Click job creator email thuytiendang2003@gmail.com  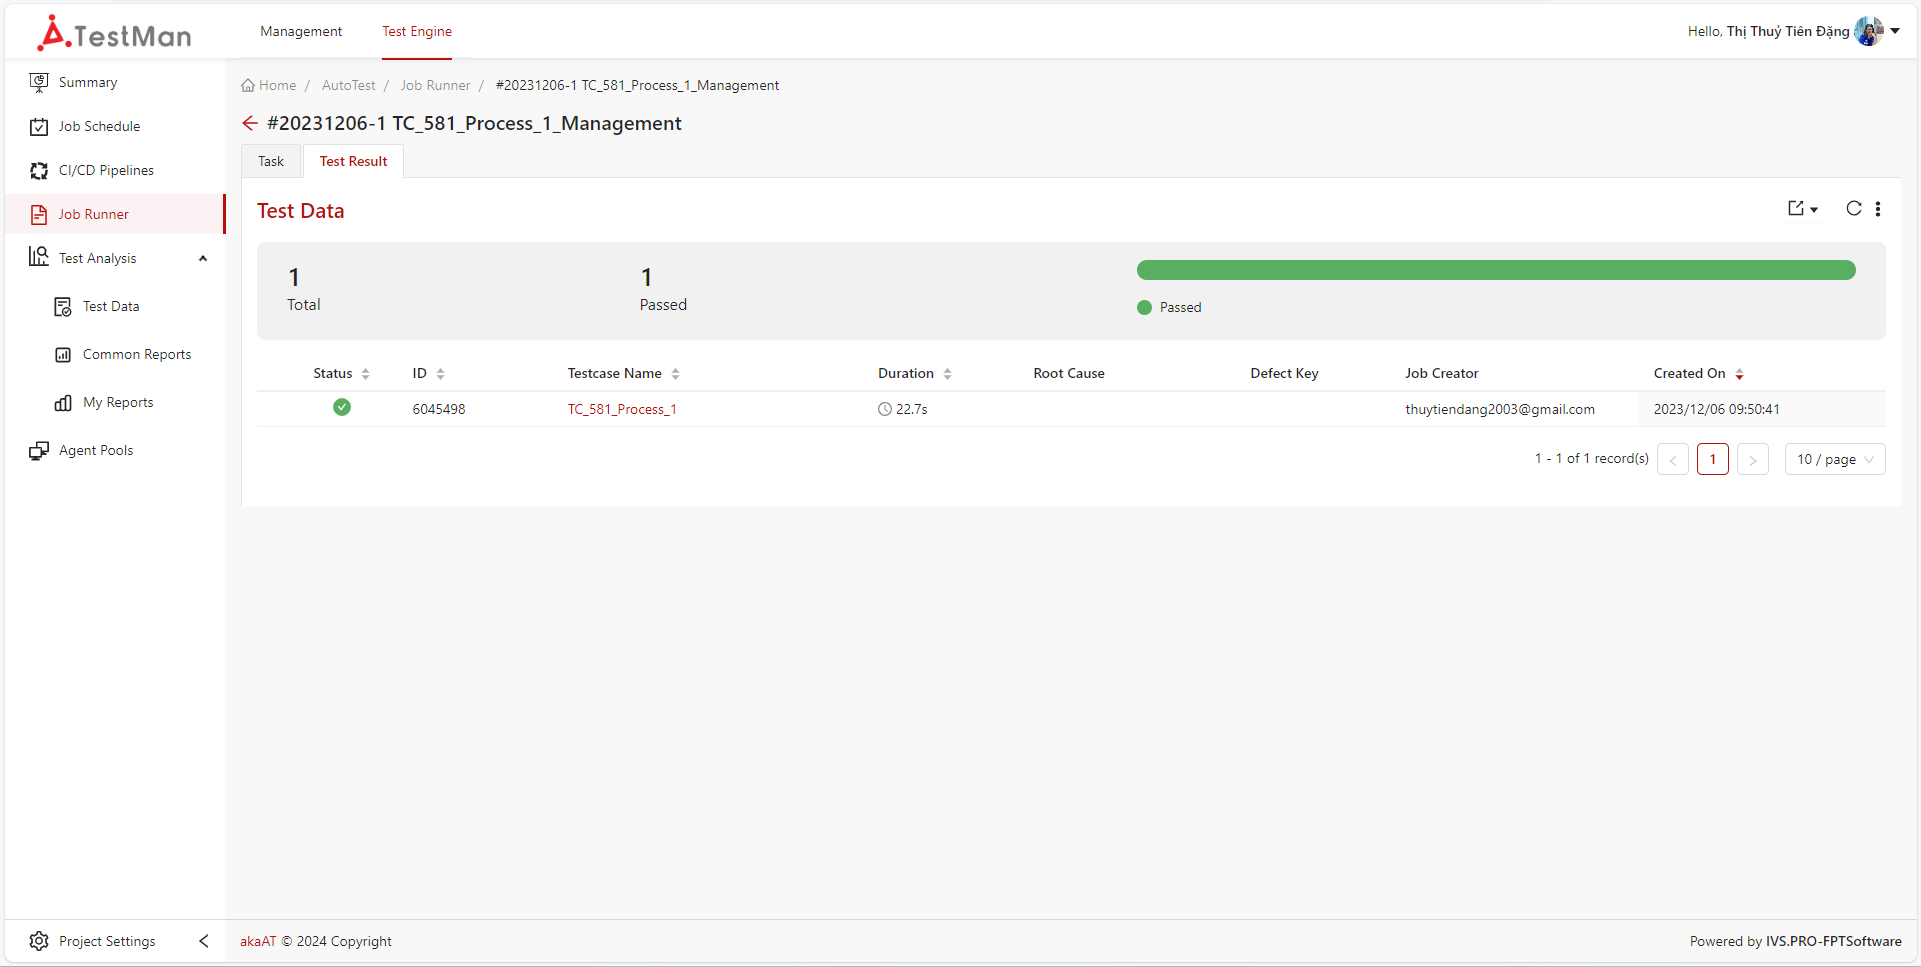tap(1500, 409)
